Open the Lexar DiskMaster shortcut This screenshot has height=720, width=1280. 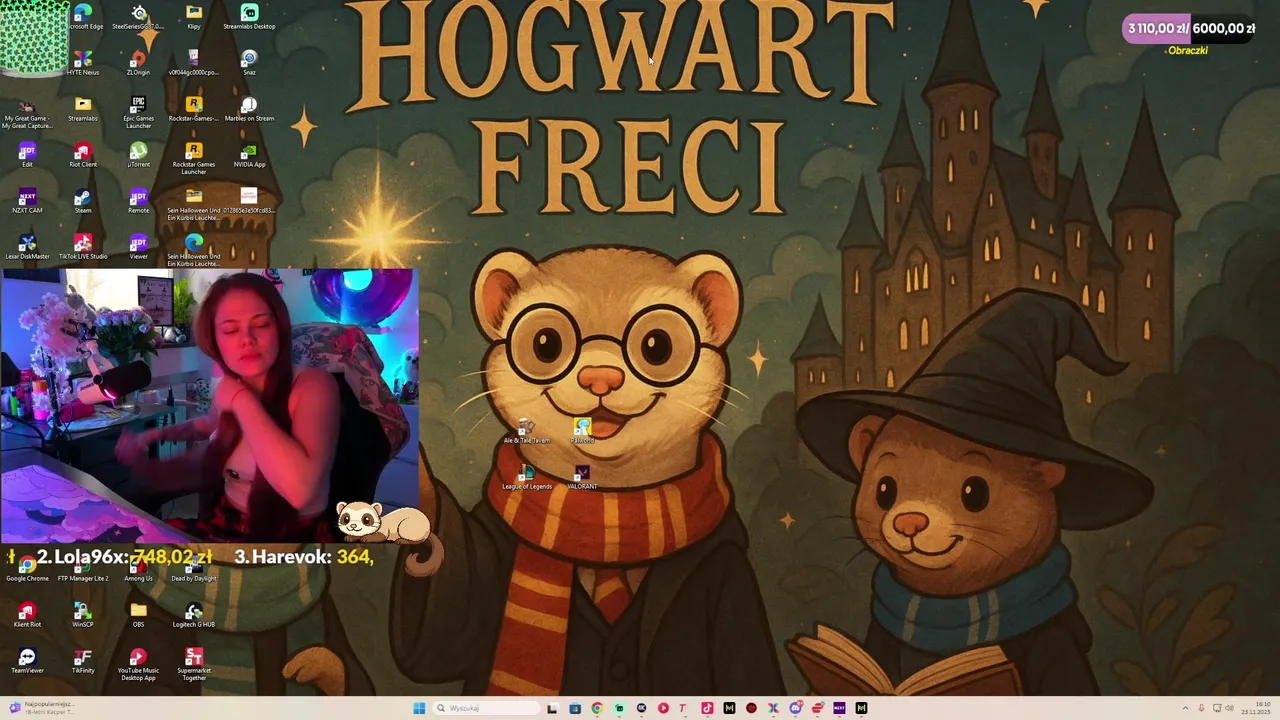pyautogui.click(x=27, y=247)
